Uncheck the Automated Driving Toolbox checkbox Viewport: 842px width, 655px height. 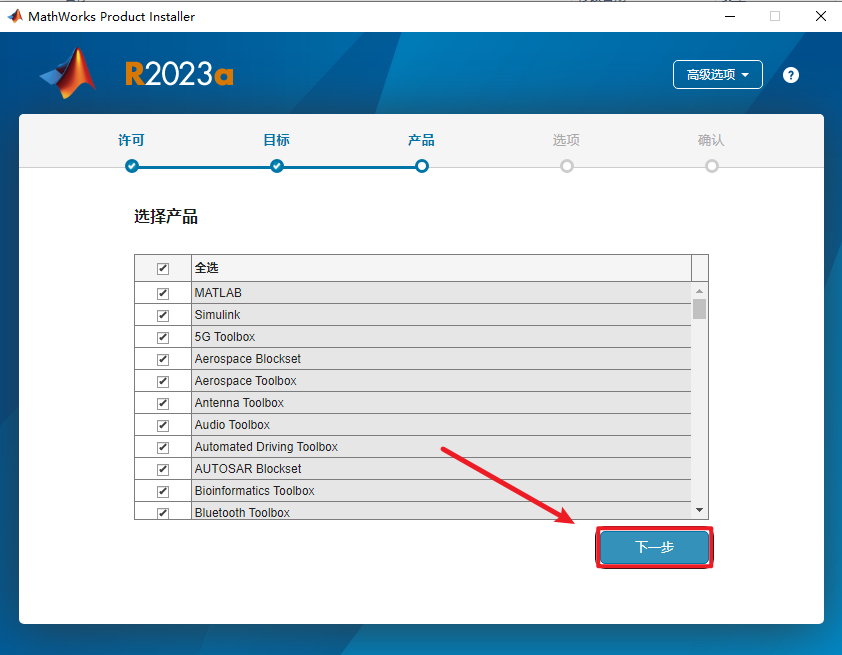click(x=163, y=448)
